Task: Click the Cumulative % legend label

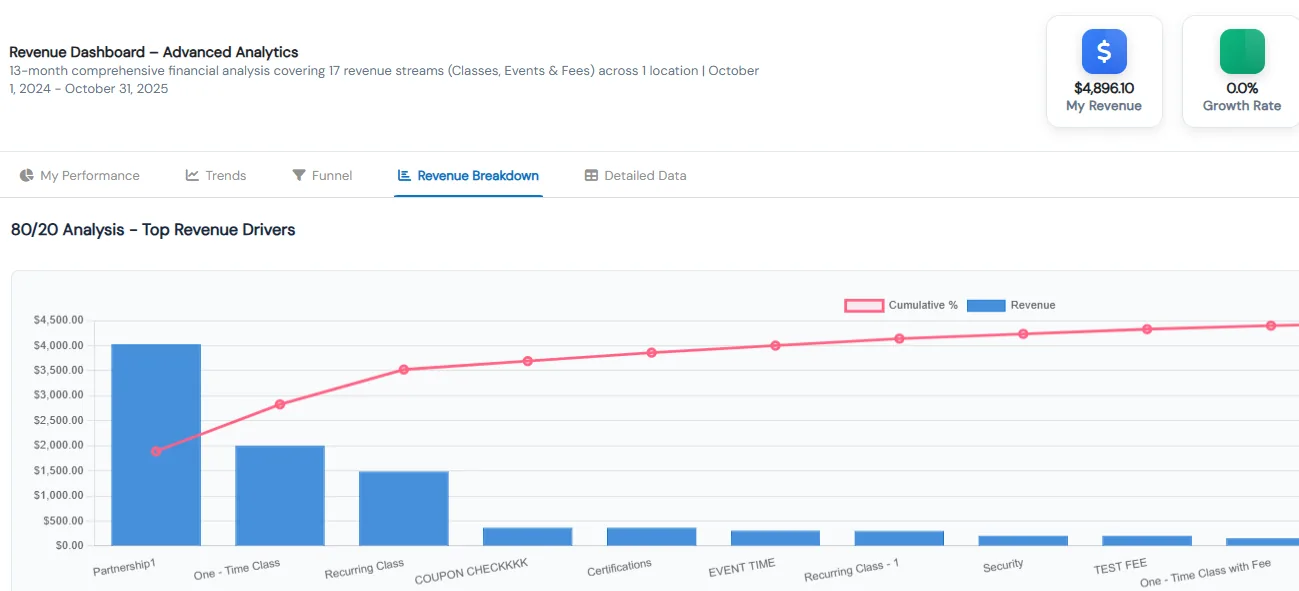Action: 923,305
